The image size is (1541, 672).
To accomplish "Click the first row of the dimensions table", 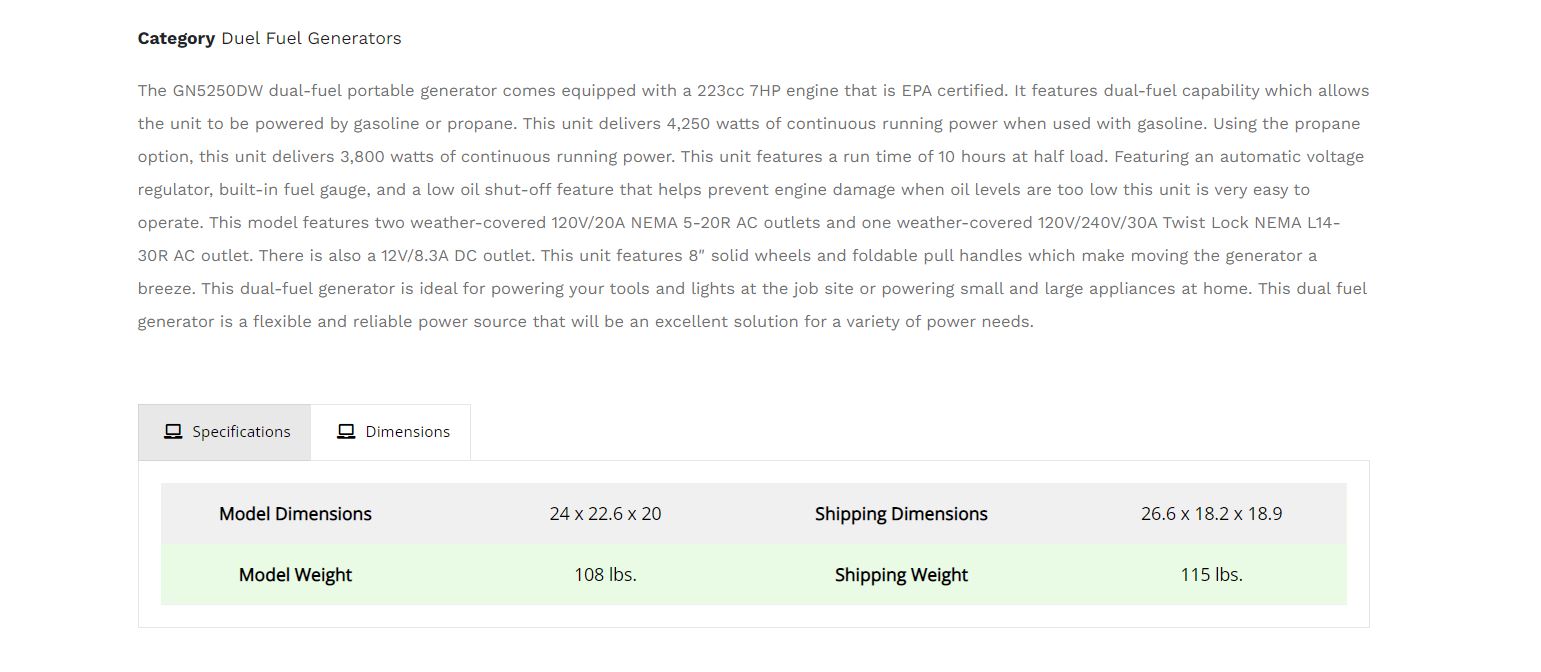I will (755, 514).
